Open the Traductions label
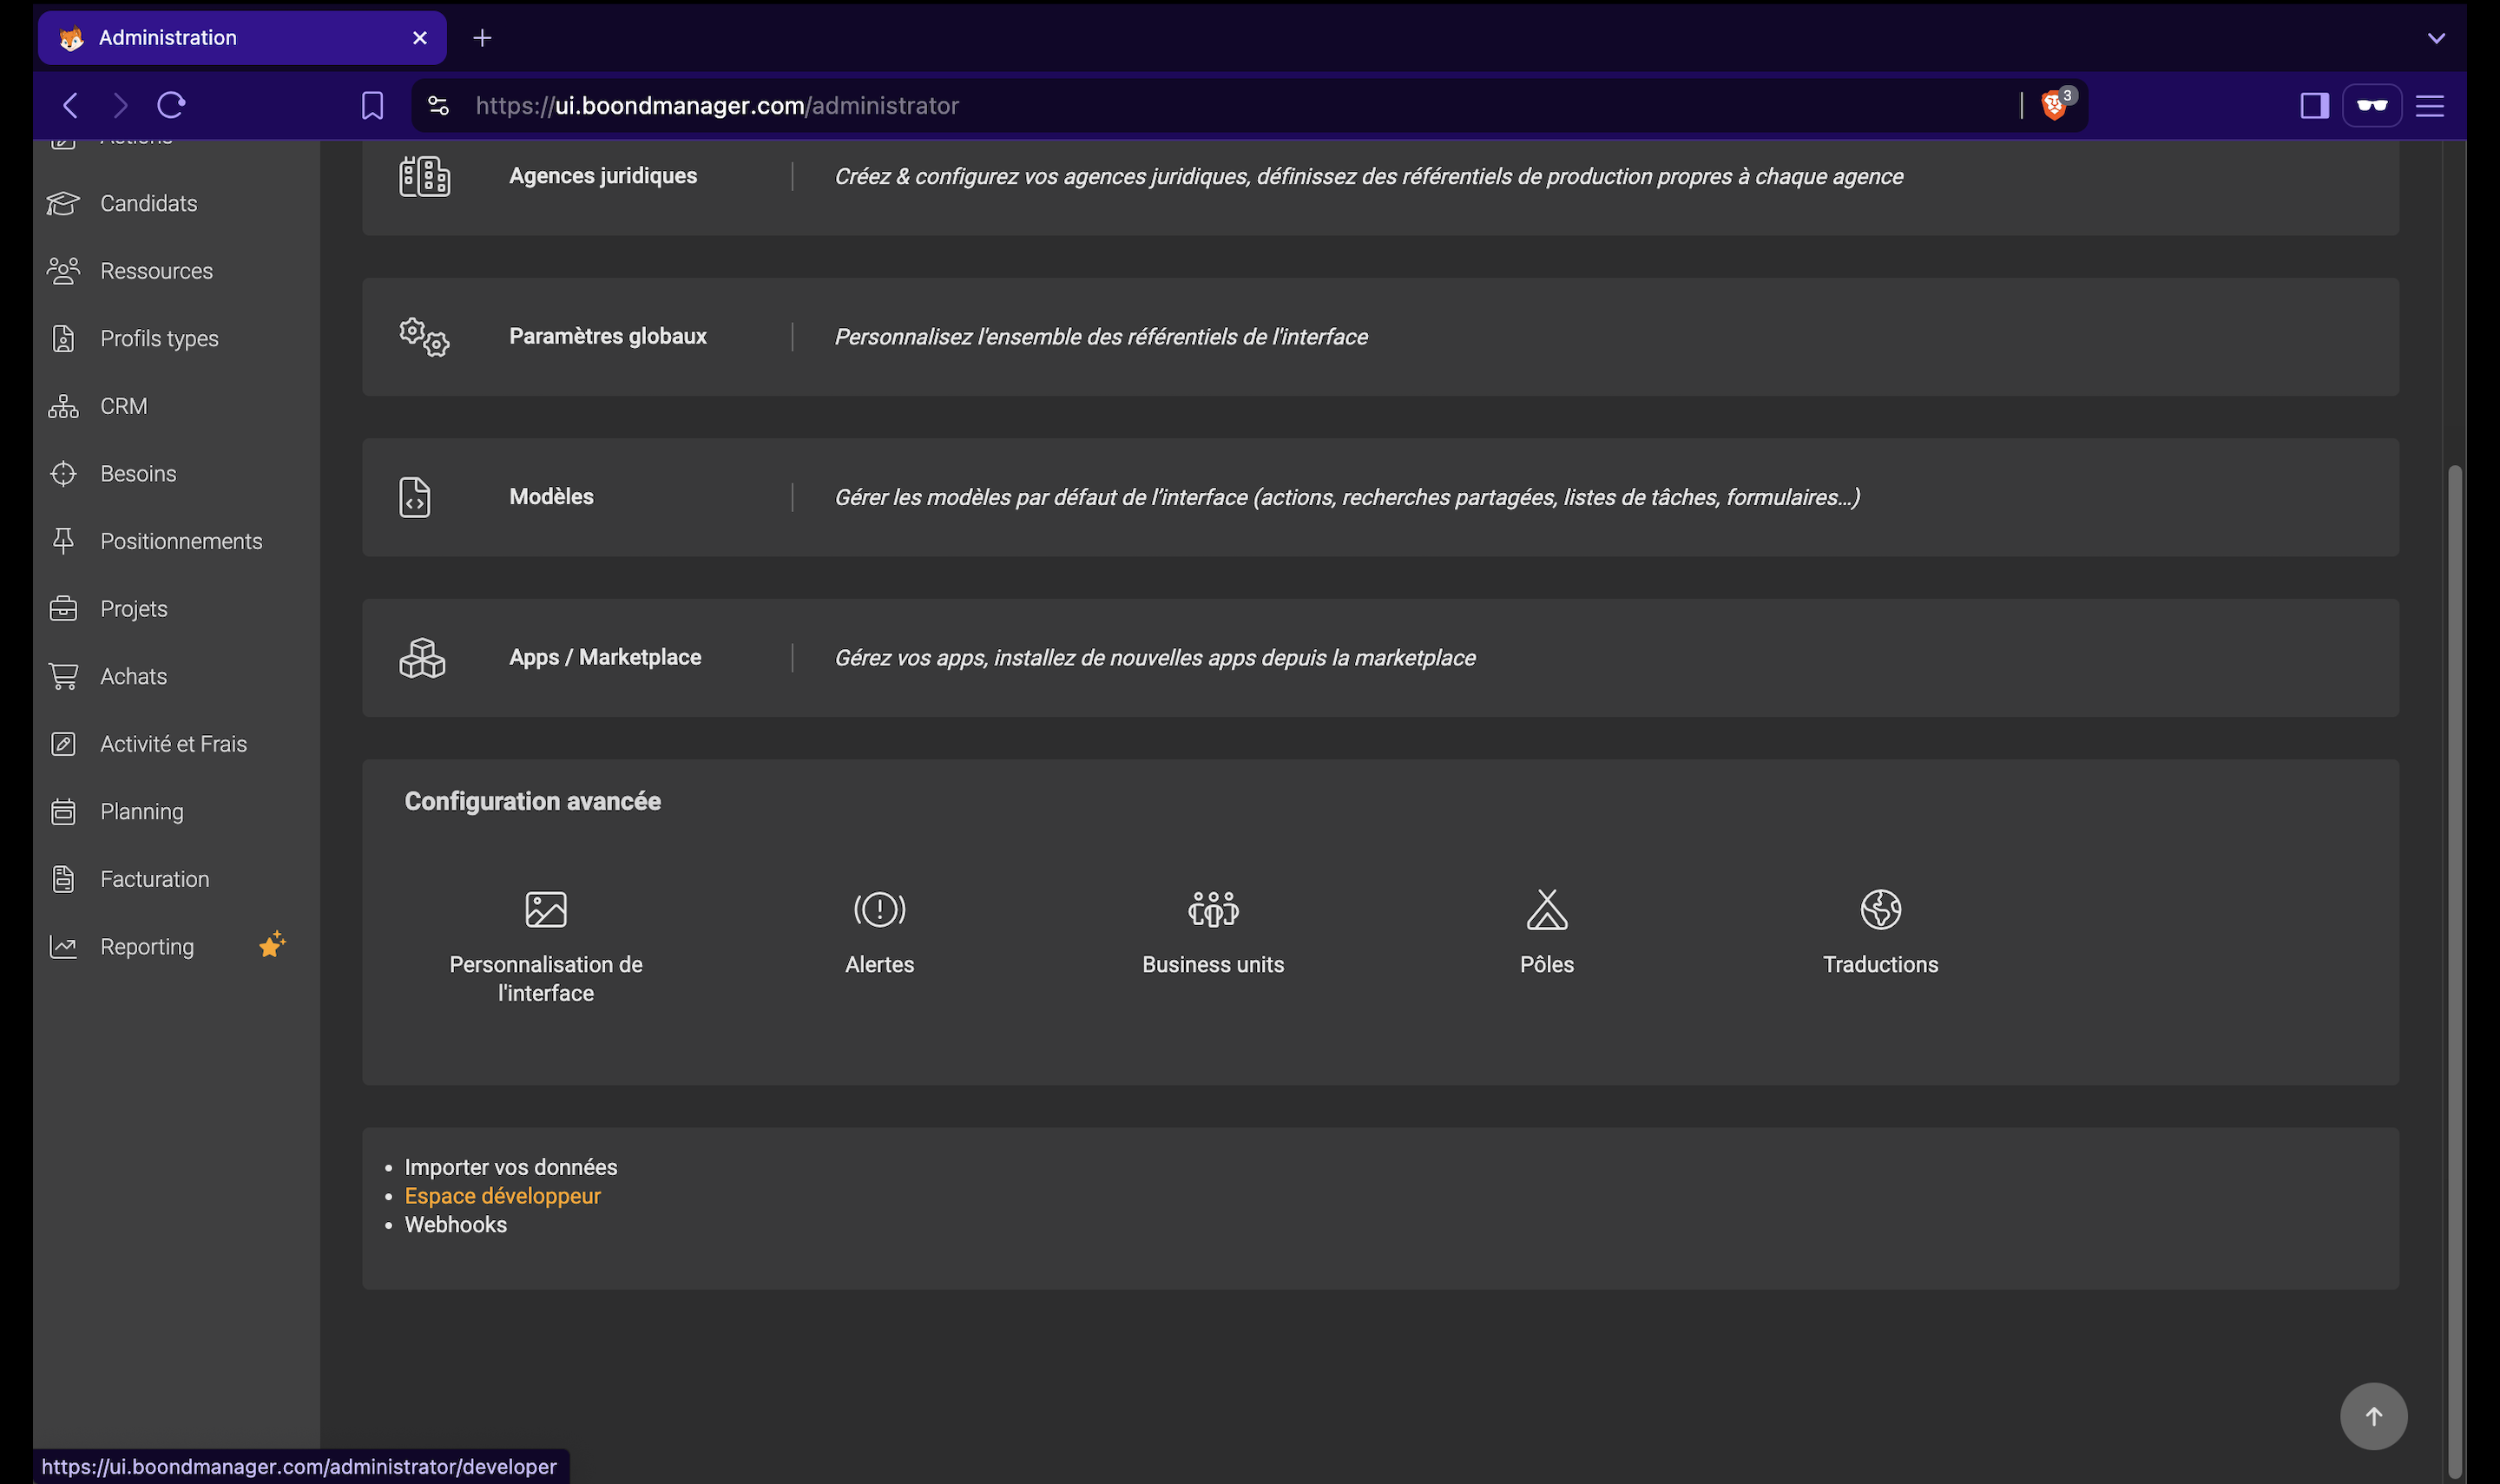Screen dimensions: 2500x1484 point(1881,965)
